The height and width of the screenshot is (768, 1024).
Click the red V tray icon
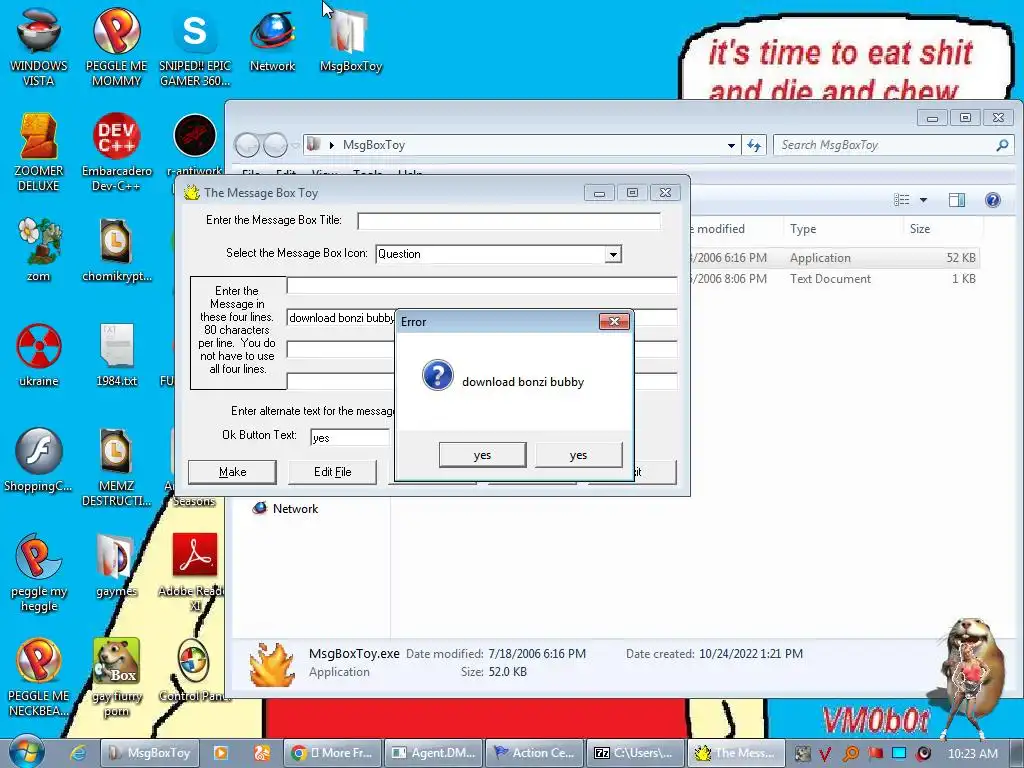[x=825, y=754]
